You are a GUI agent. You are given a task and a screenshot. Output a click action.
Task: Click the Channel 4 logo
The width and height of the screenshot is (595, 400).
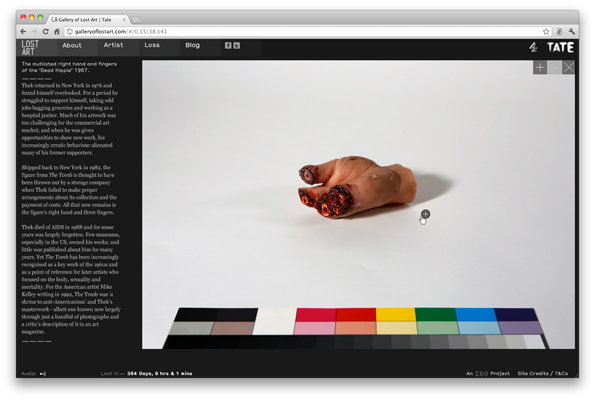[533, 47]
